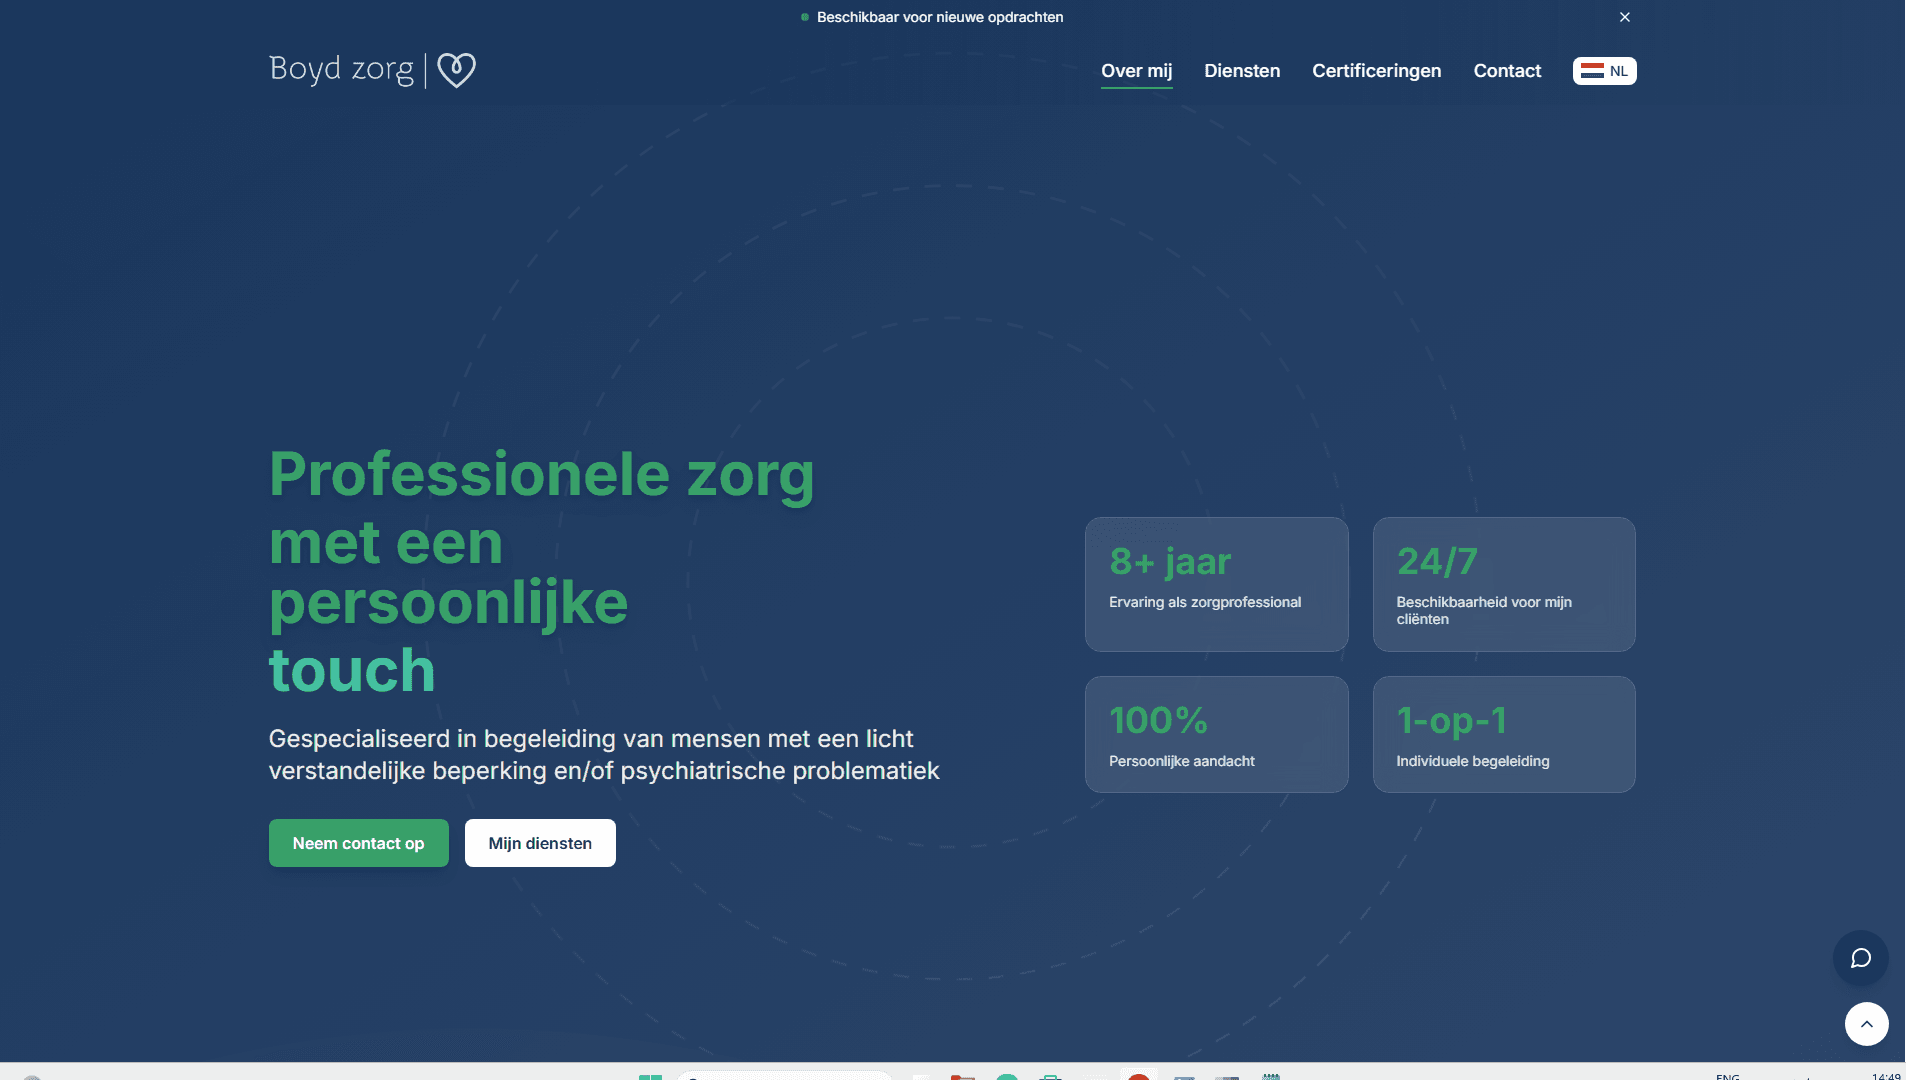1906x1080 pixels.
Task: Open the NL language switcher
Action: [1603, 71]
